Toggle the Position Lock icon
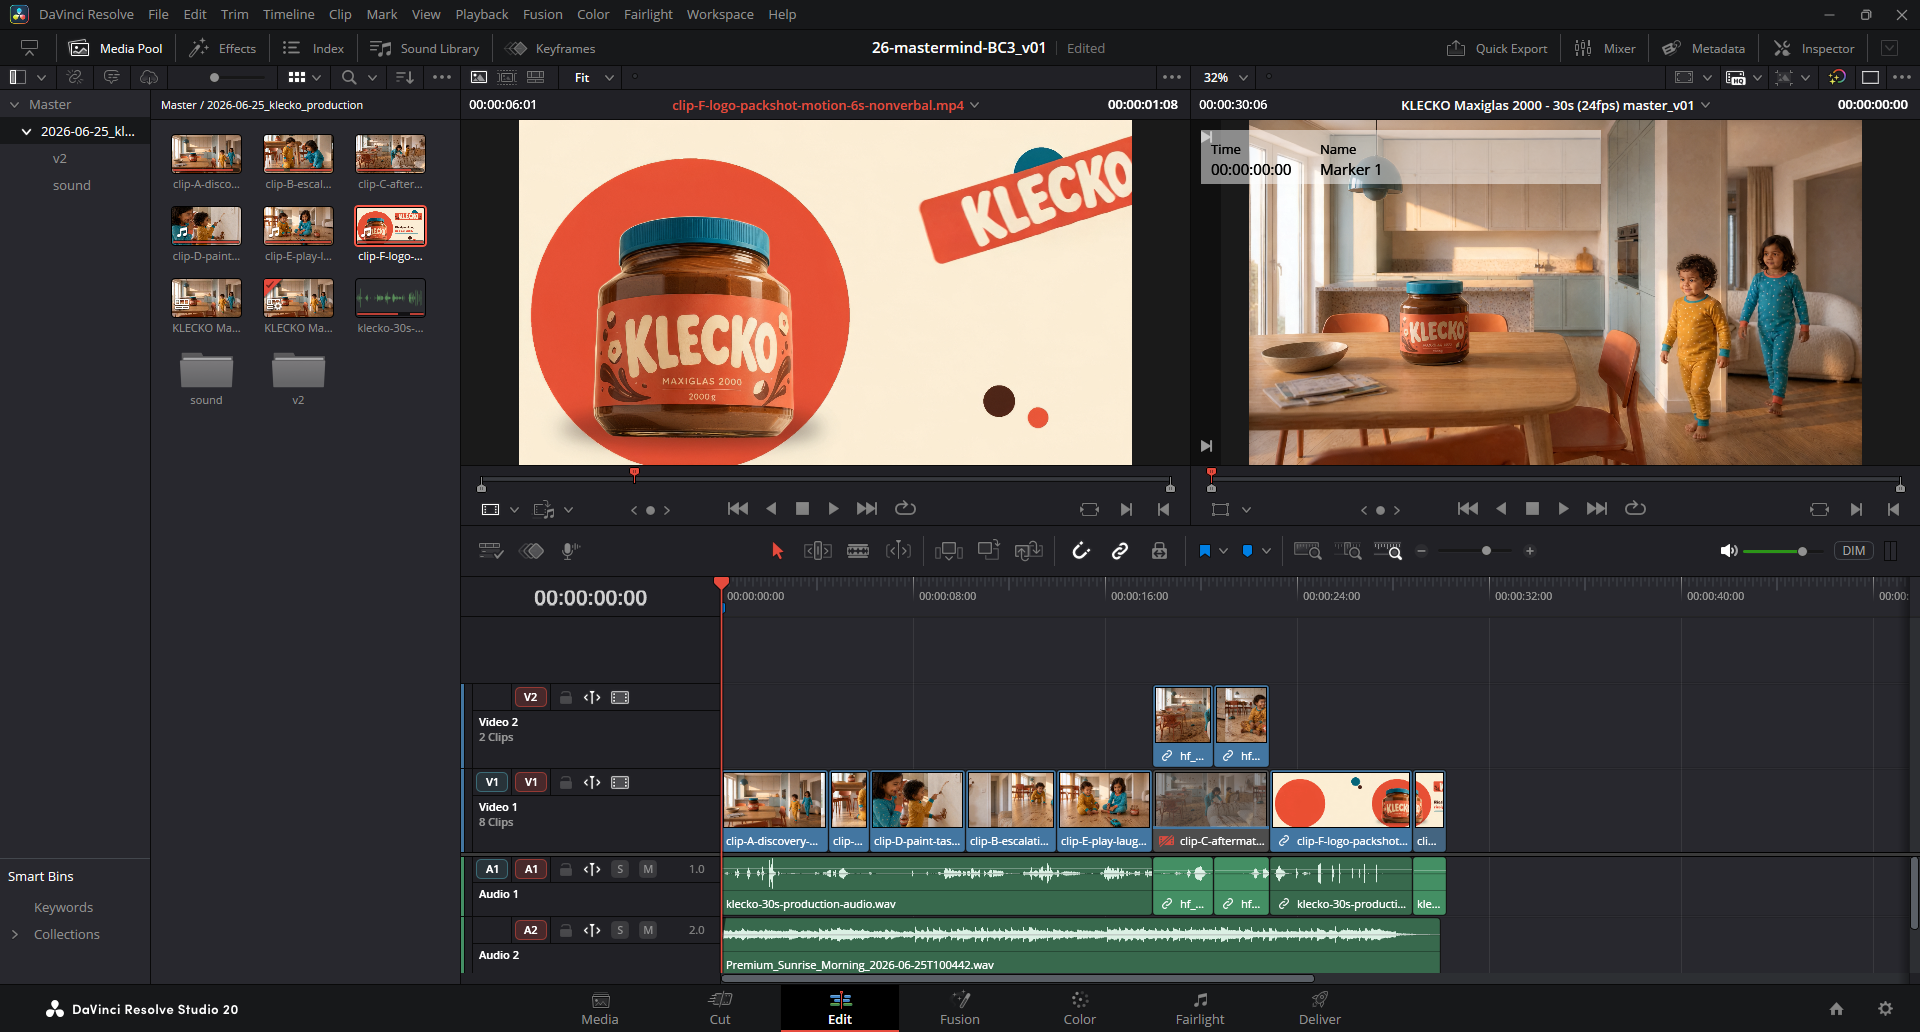Screen dimensions: 1920x1032 pos(1159,551)
